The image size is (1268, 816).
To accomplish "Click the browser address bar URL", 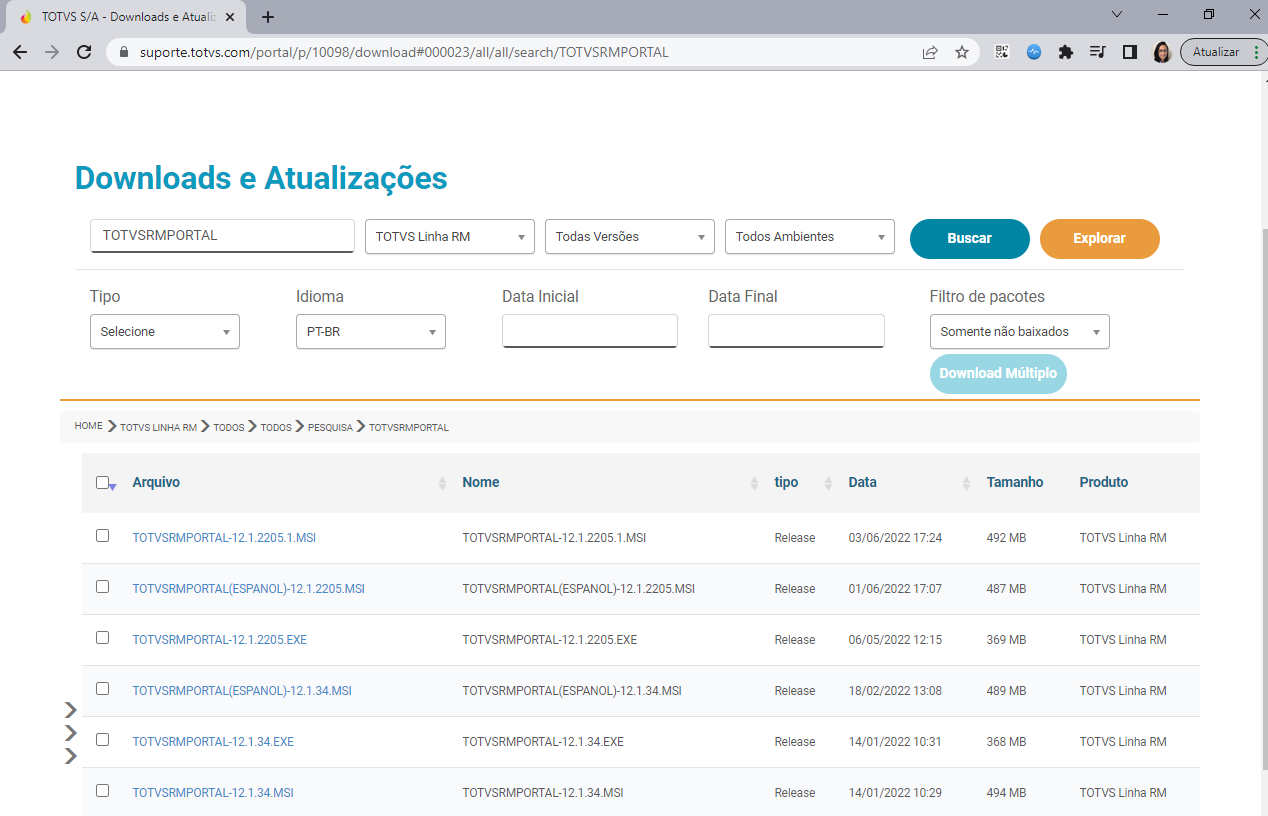I will tap(404, 52).
